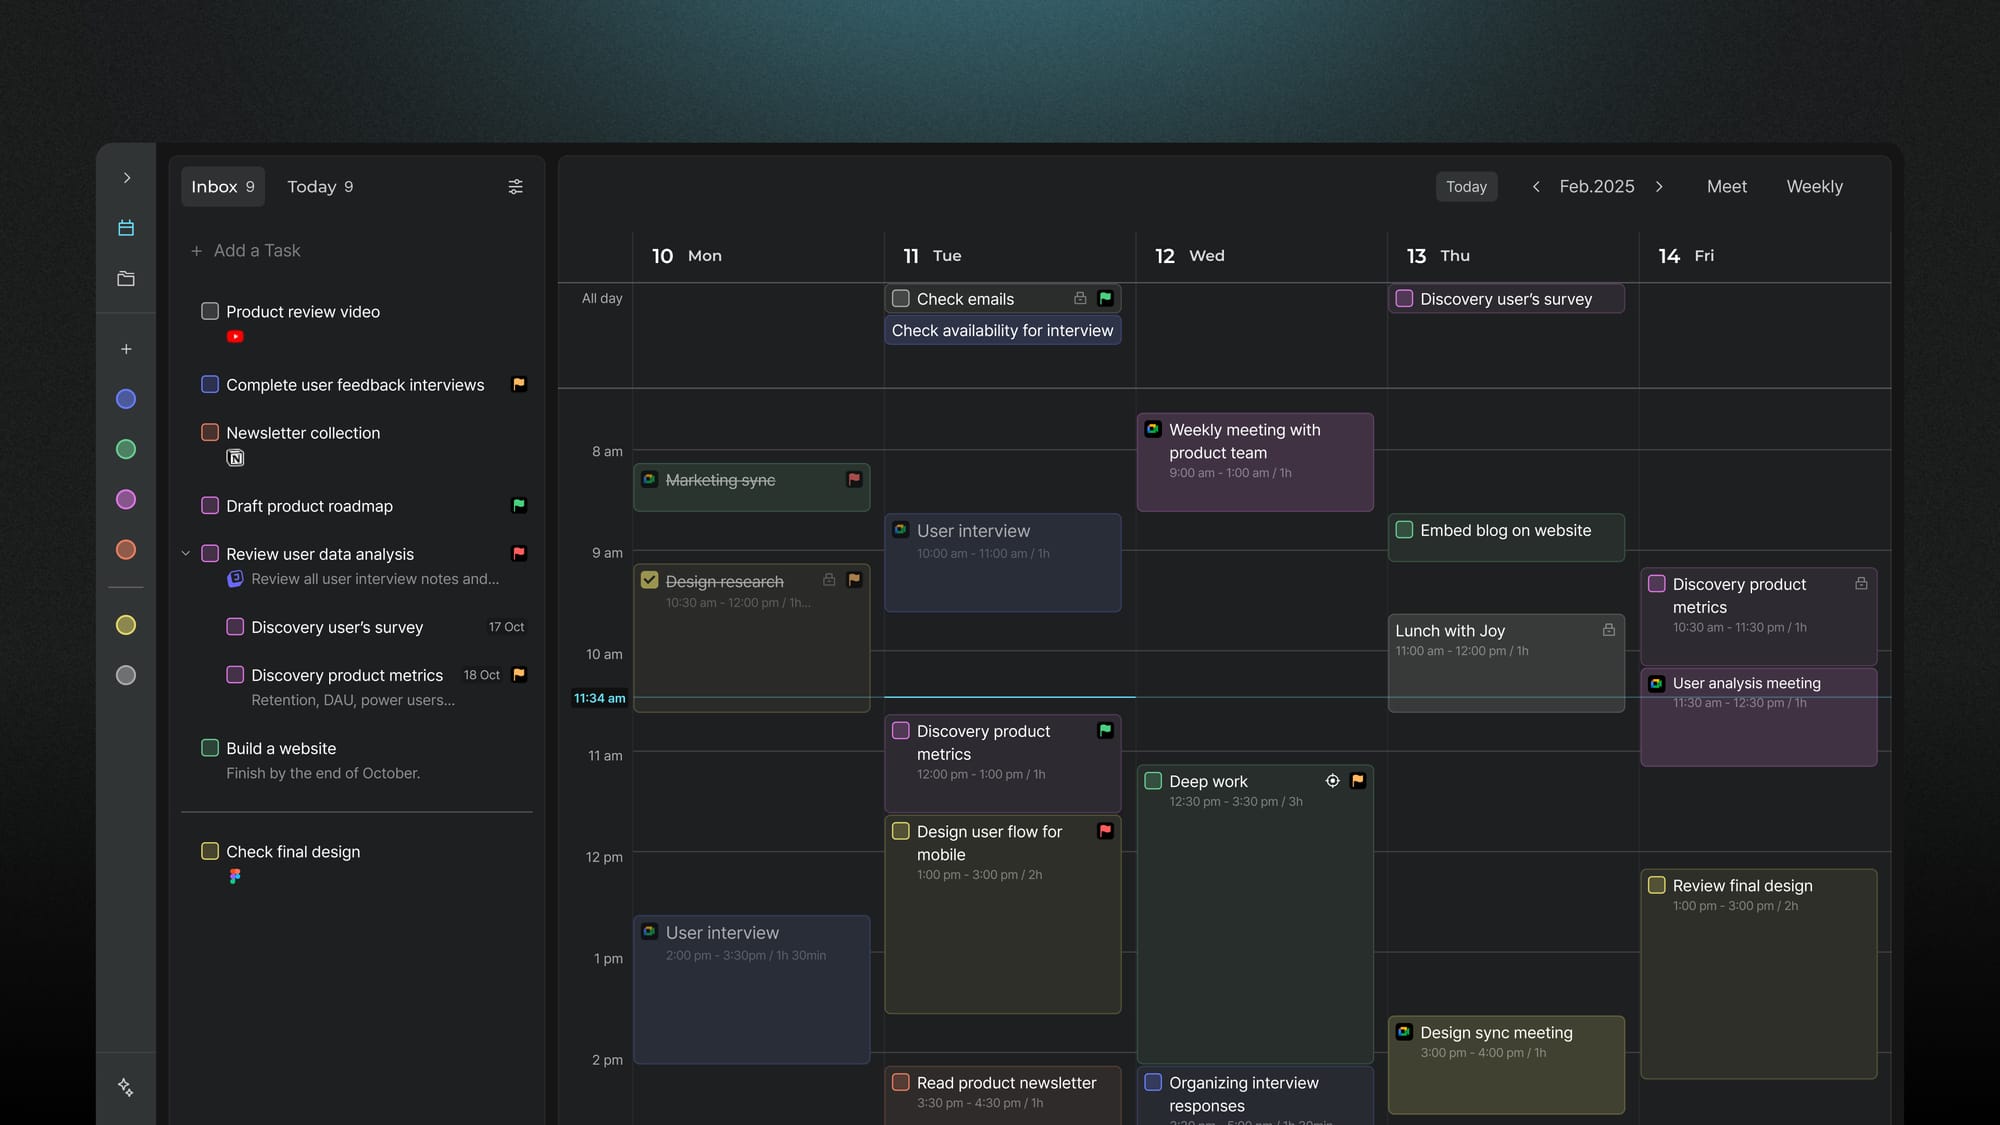Click the task filter settings icon
The image size is (2000, 1125).
[515, 187]
